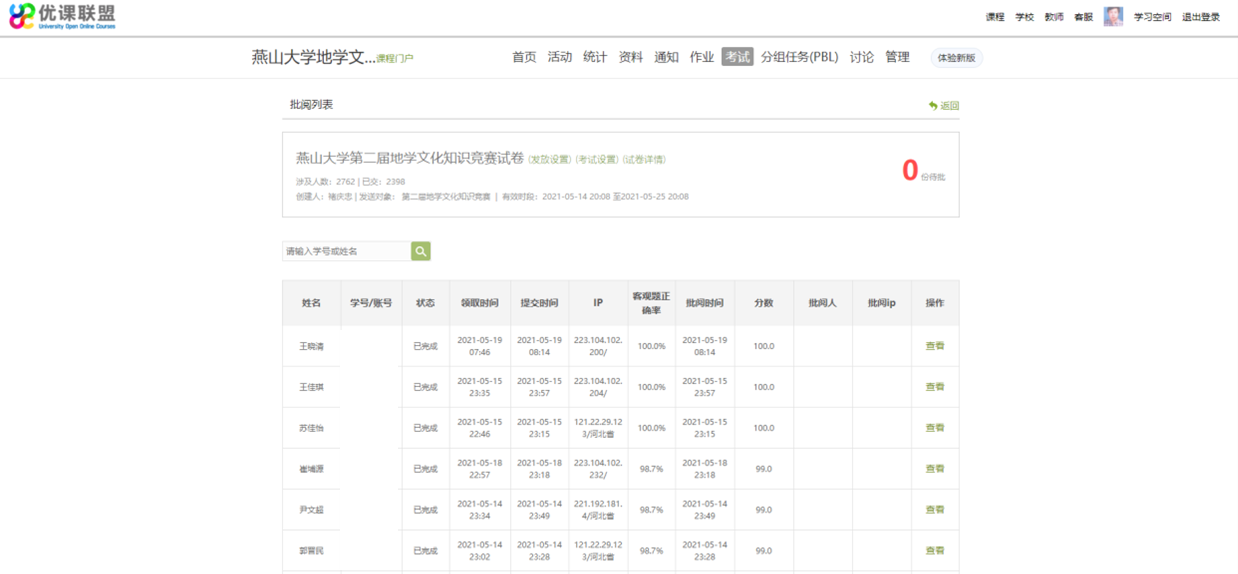The height and width of the screenshot is (574, 1238).
Task: Click 查看 for student 苏佳怡
Action: click(934, 428)
